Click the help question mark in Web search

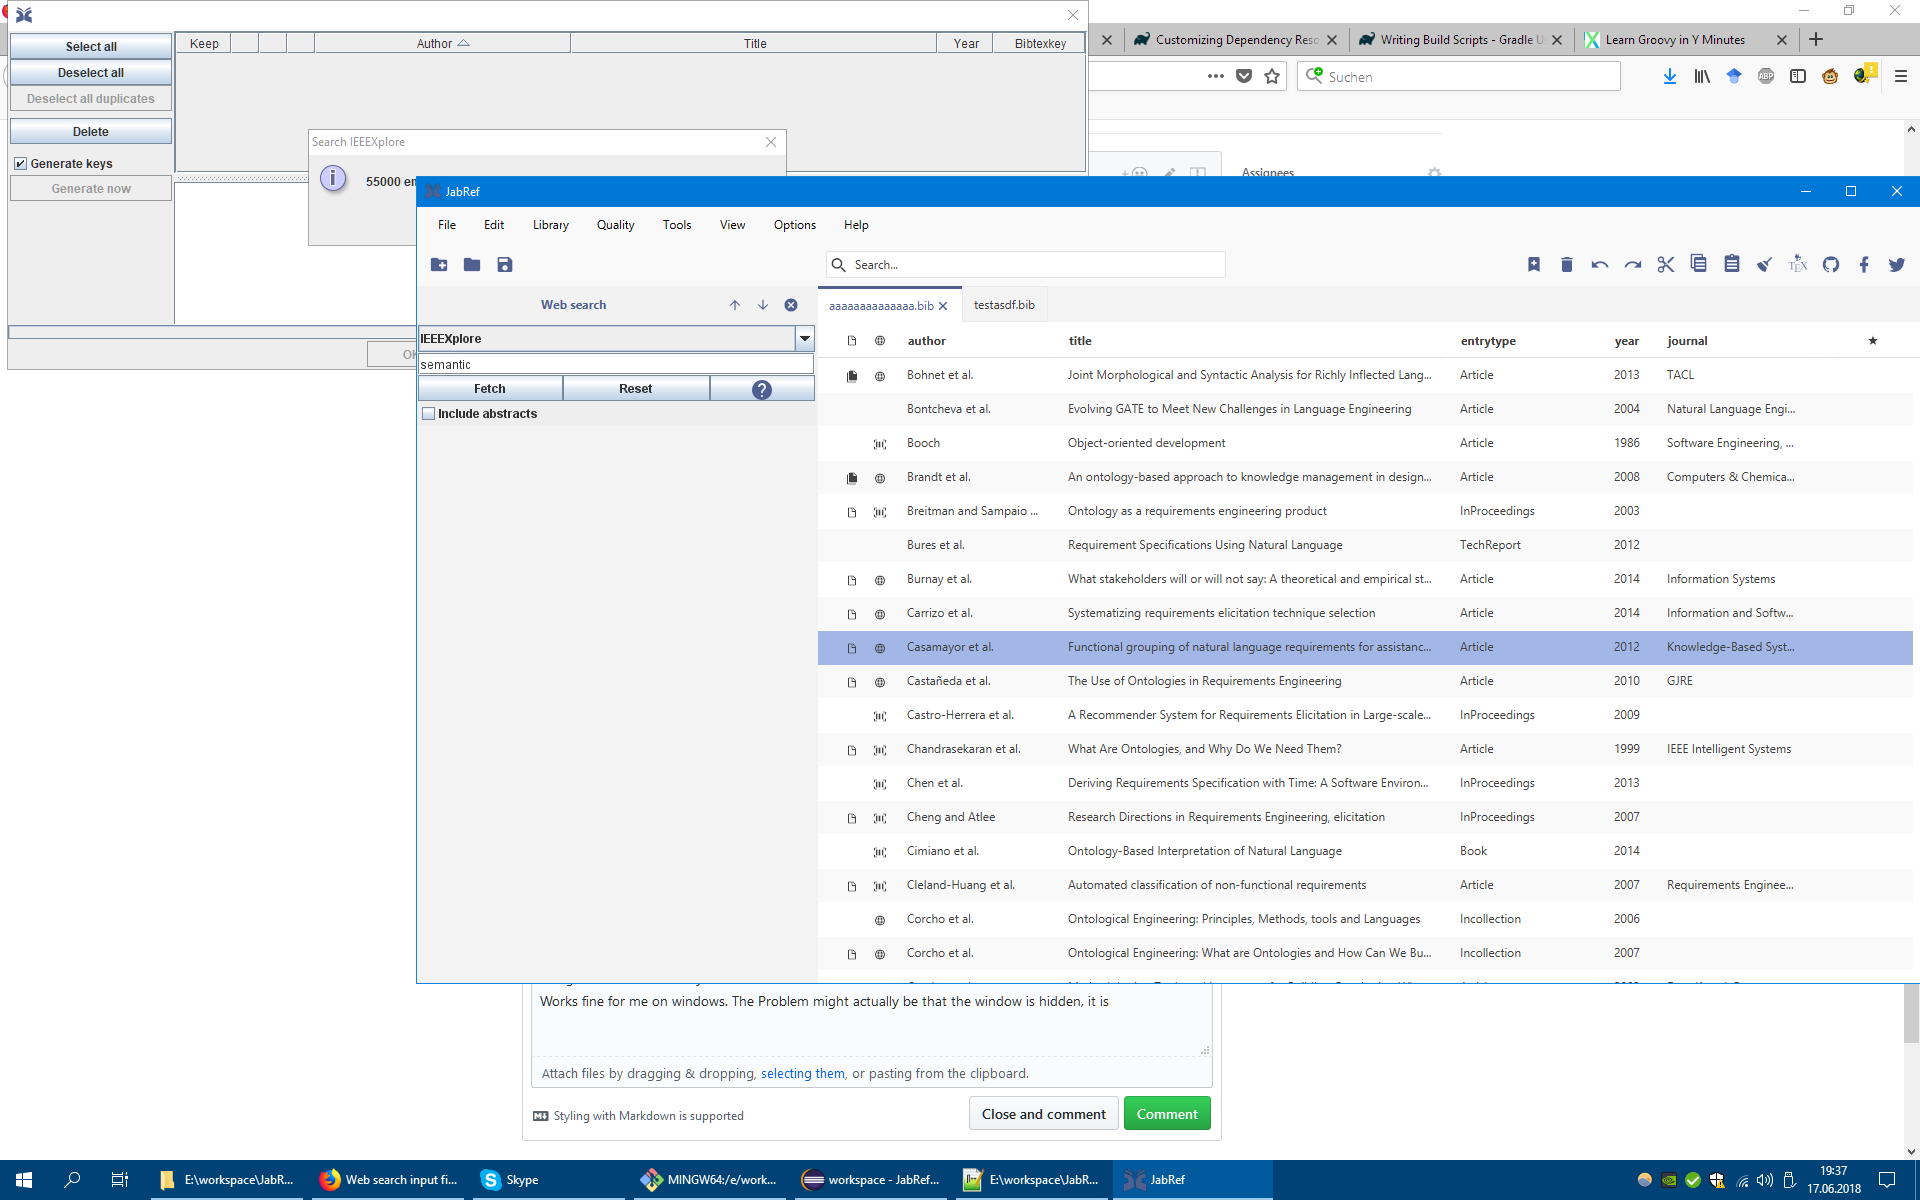(x=762, y=389)
